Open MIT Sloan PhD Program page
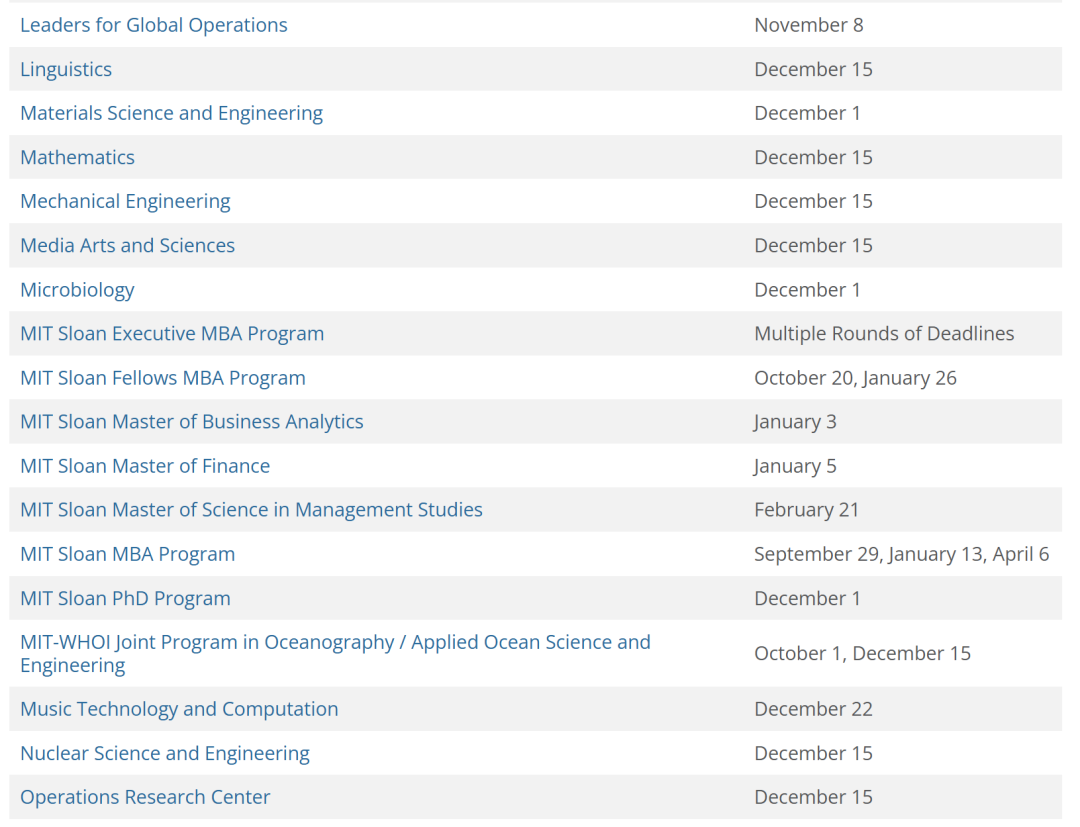 pos(125,598)
